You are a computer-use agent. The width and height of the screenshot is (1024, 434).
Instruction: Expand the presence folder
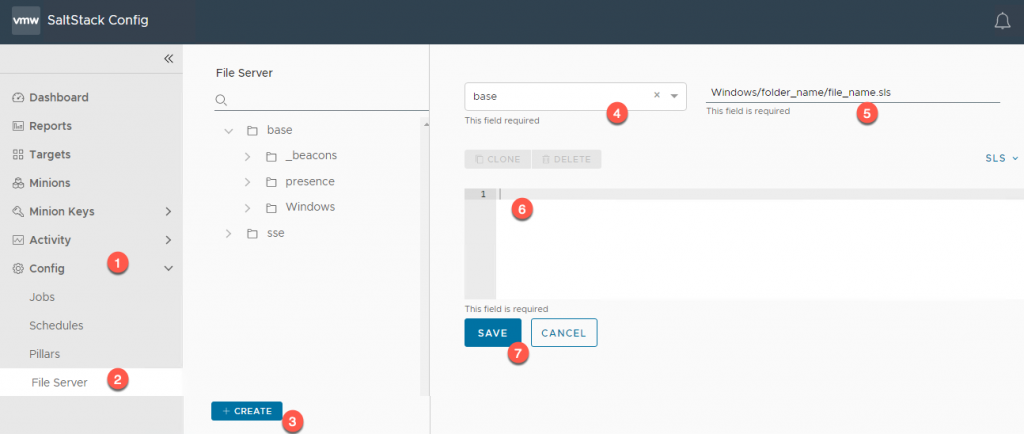pos(248,182)
